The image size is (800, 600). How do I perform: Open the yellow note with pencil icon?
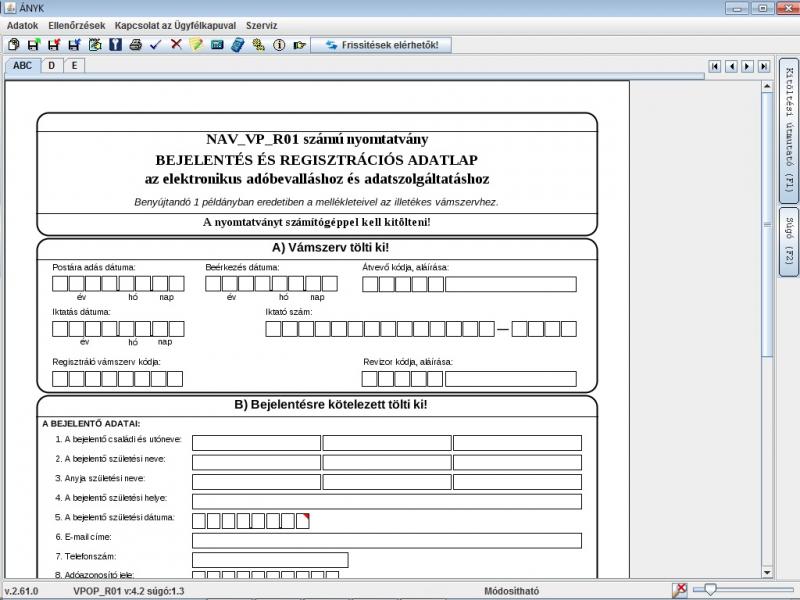(x=196, y=45)
